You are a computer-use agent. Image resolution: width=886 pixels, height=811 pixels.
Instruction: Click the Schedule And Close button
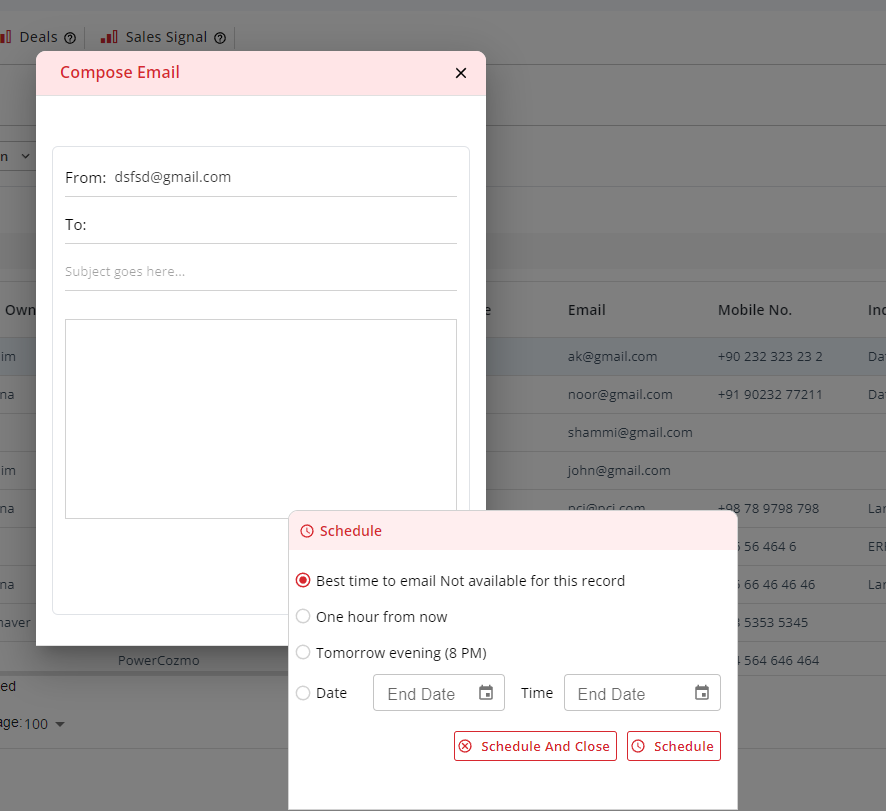[535, 746]
